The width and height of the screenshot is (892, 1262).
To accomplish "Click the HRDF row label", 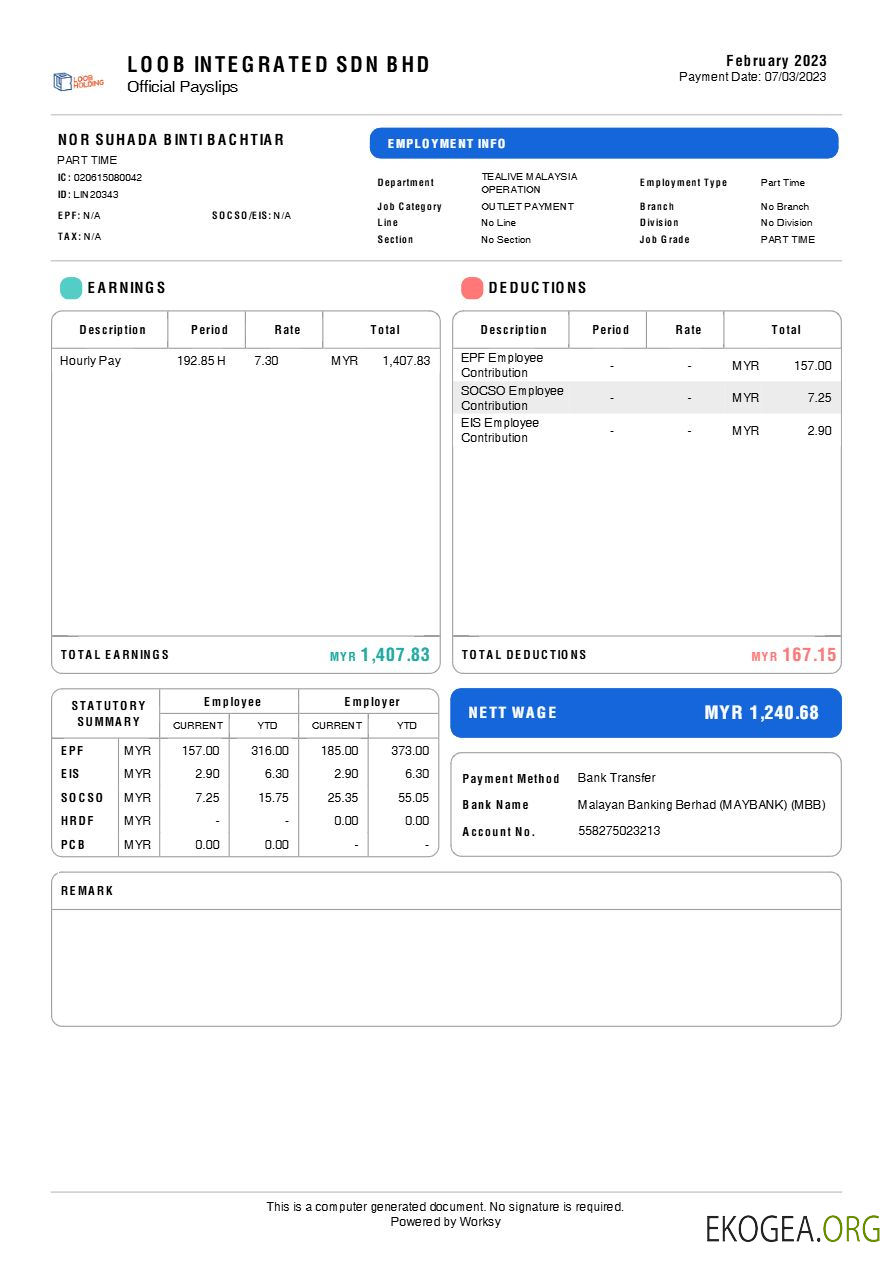I will 78,821.
